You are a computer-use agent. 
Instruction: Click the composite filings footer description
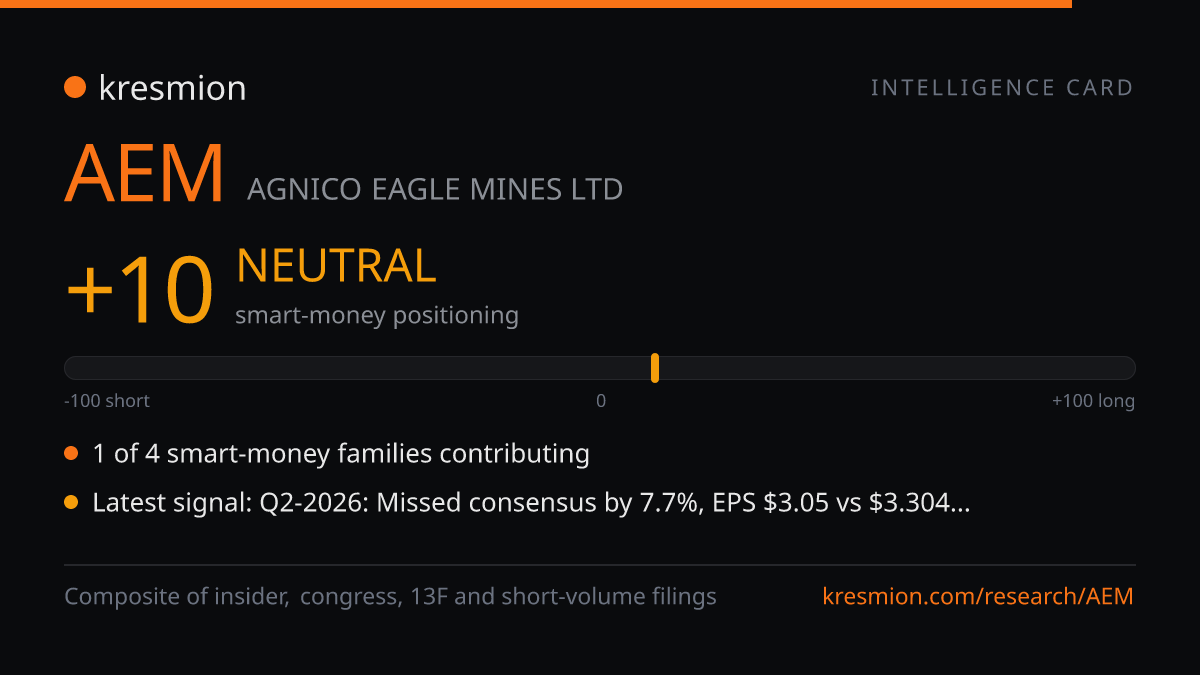pyautogui.click(x=391, y=597)
